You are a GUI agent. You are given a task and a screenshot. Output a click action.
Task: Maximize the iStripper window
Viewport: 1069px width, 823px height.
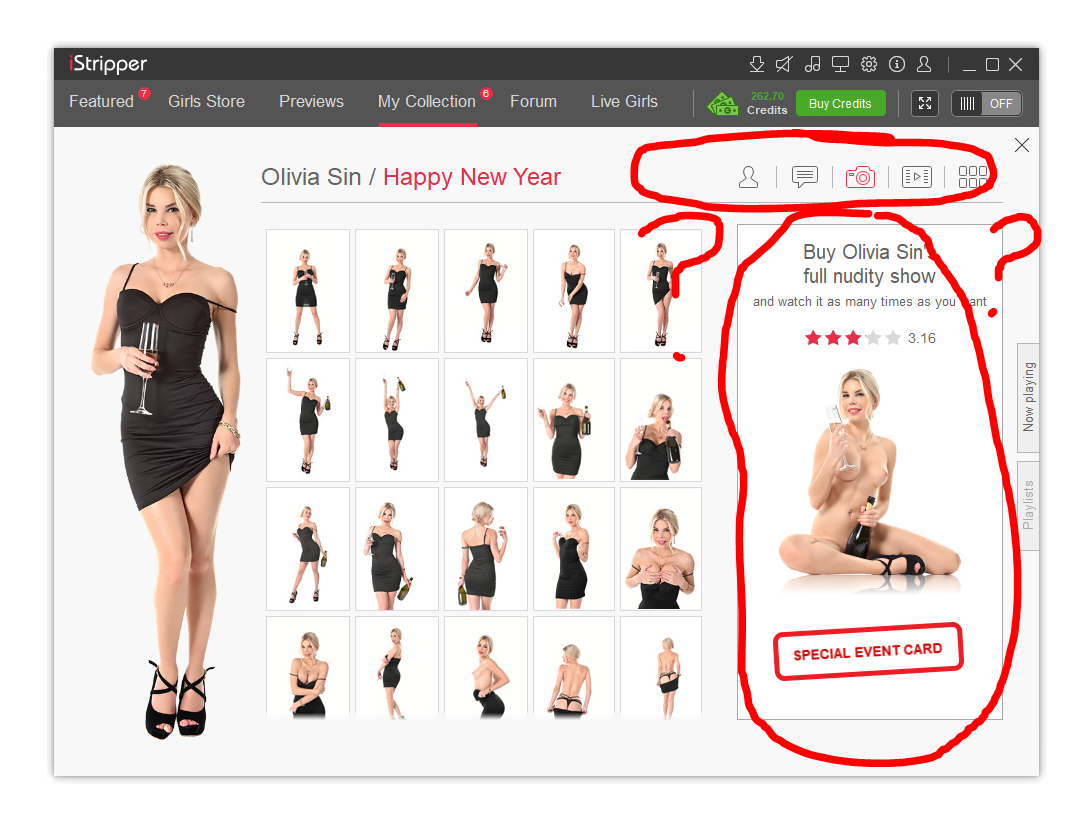(x=993, y=65)
